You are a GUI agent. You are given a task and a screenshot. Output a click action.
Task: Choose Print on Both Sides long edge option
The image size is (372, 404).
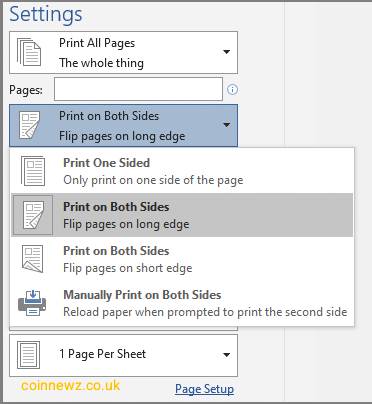182,215
